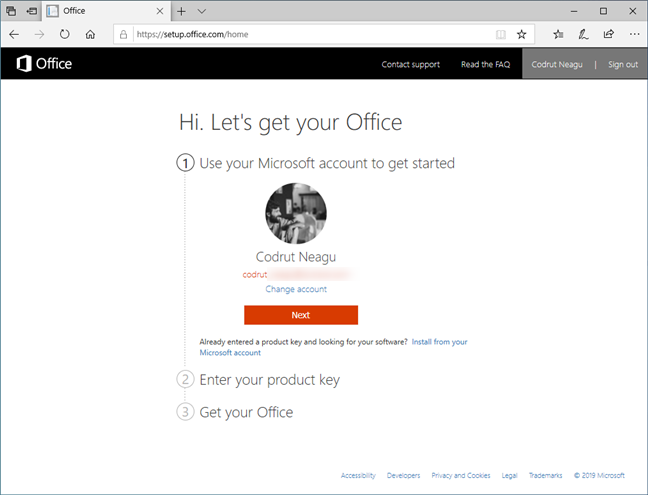The height and width of the screenshot is (495, 648).
Task: Toggle Reading view in the address bar
Action: pyautogui.click(x=500, y=34)
